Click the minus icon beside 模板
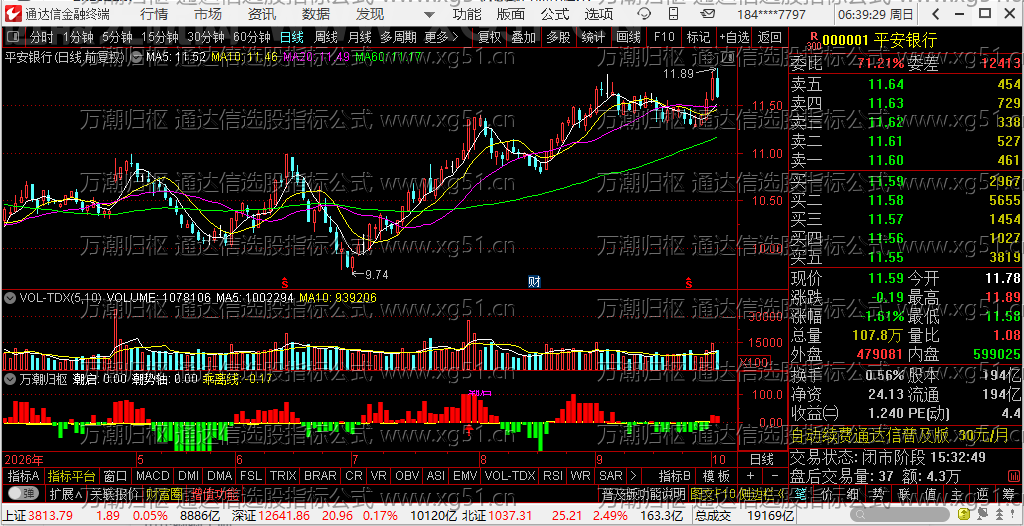This screenshot has height=526, width=1024. (x=775, y=476)
